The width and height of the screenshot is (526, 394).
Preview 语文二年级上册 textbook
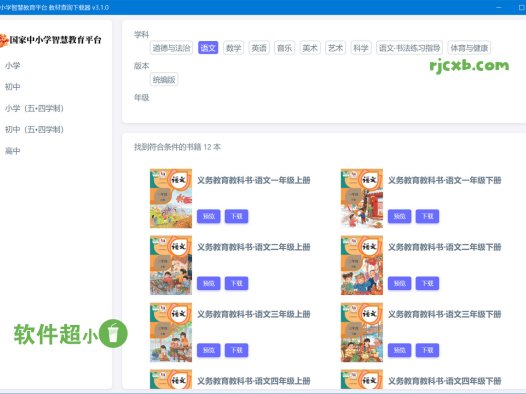[x=209, y=283]
